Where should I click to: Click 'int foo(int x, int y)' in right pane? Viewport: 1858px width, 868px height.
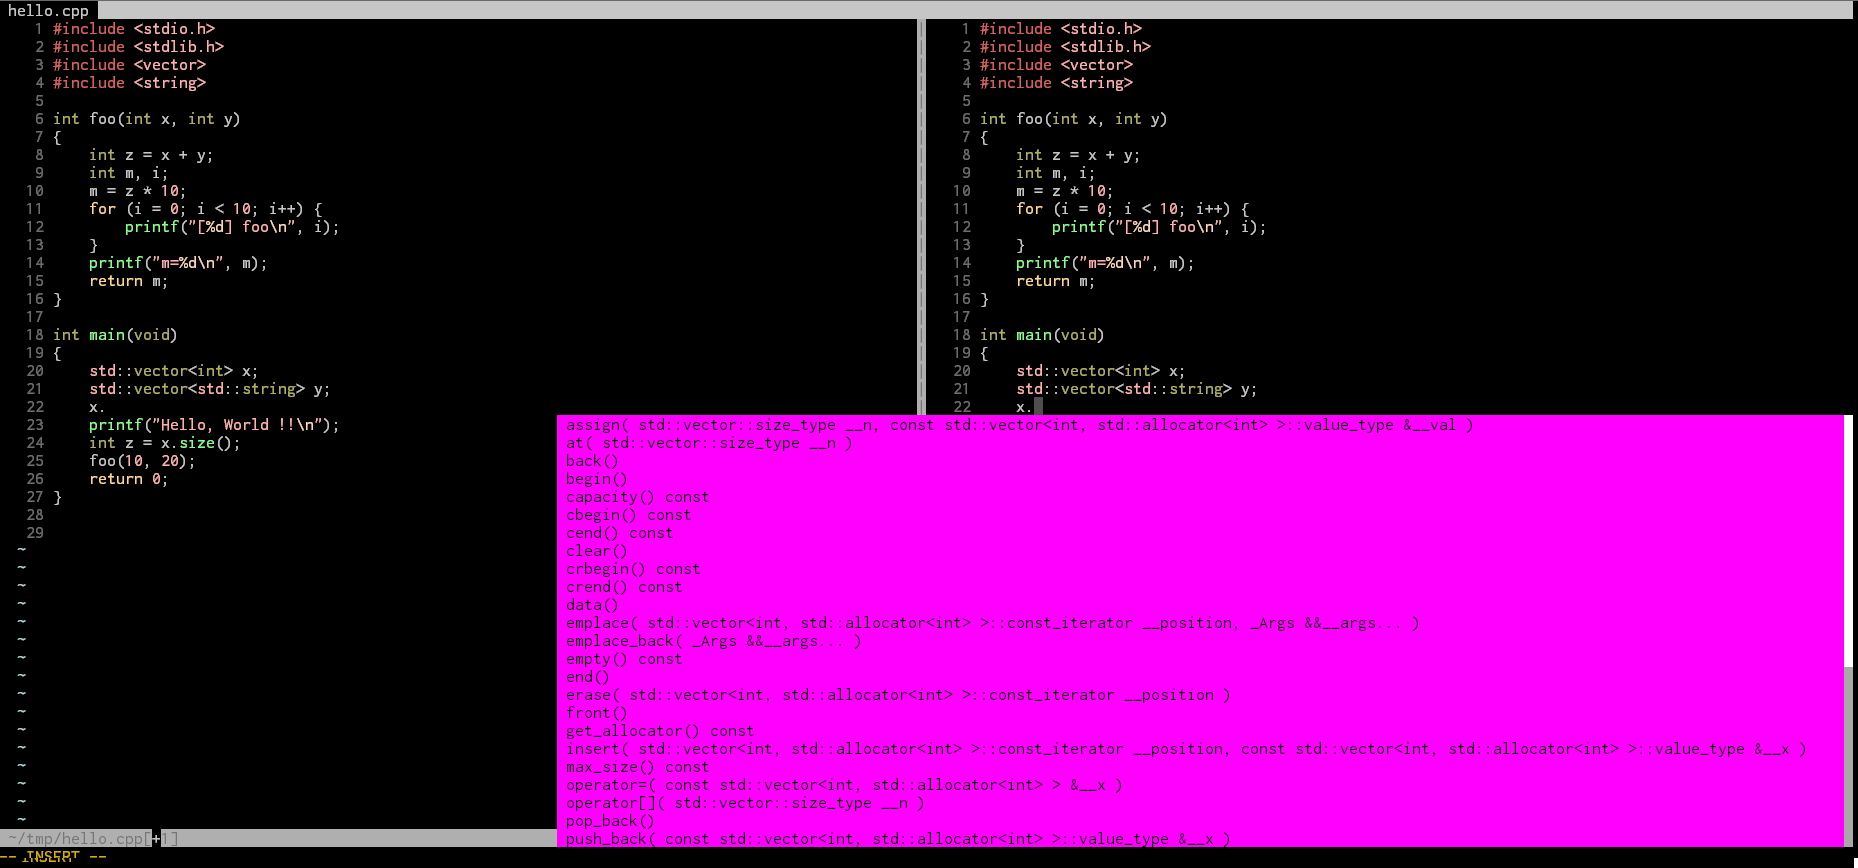[1074, 119]
